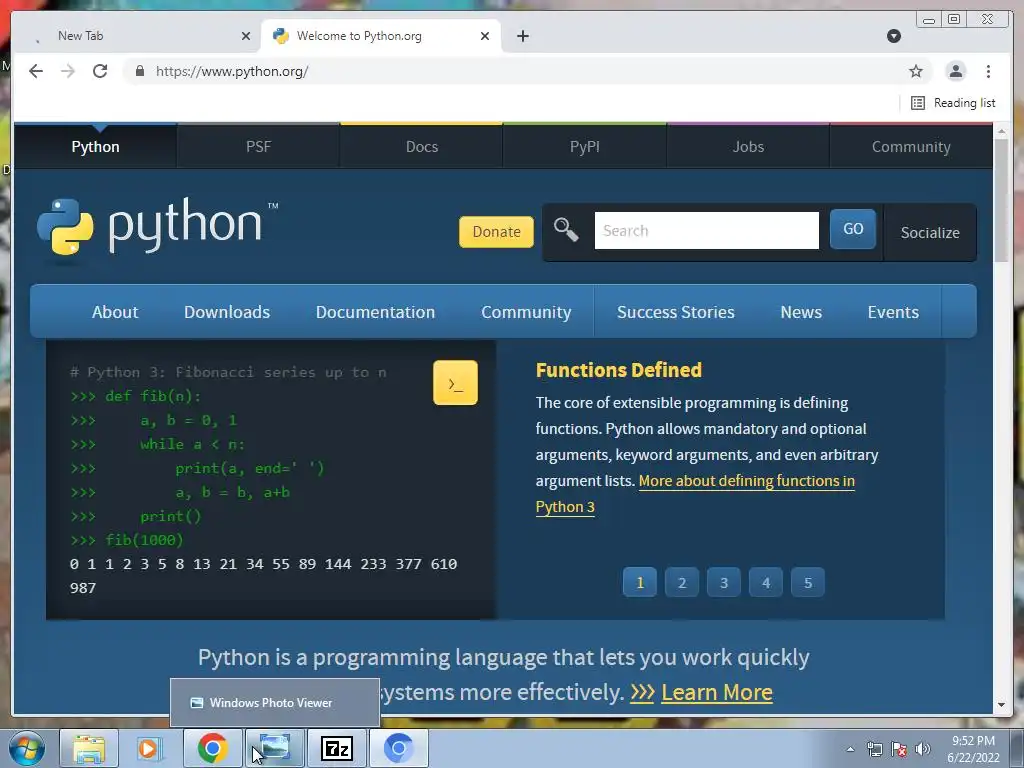This screenshot has height=768, width=1024.
Task: Open the News menu
Action: coord(801,312)
